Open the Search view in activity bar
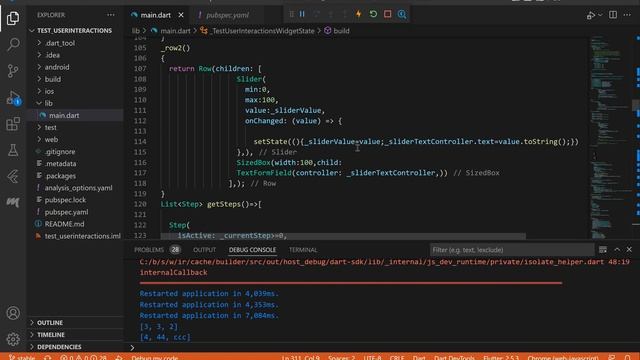The height and width of the screenshot is (360, 640). click(13, 44)
